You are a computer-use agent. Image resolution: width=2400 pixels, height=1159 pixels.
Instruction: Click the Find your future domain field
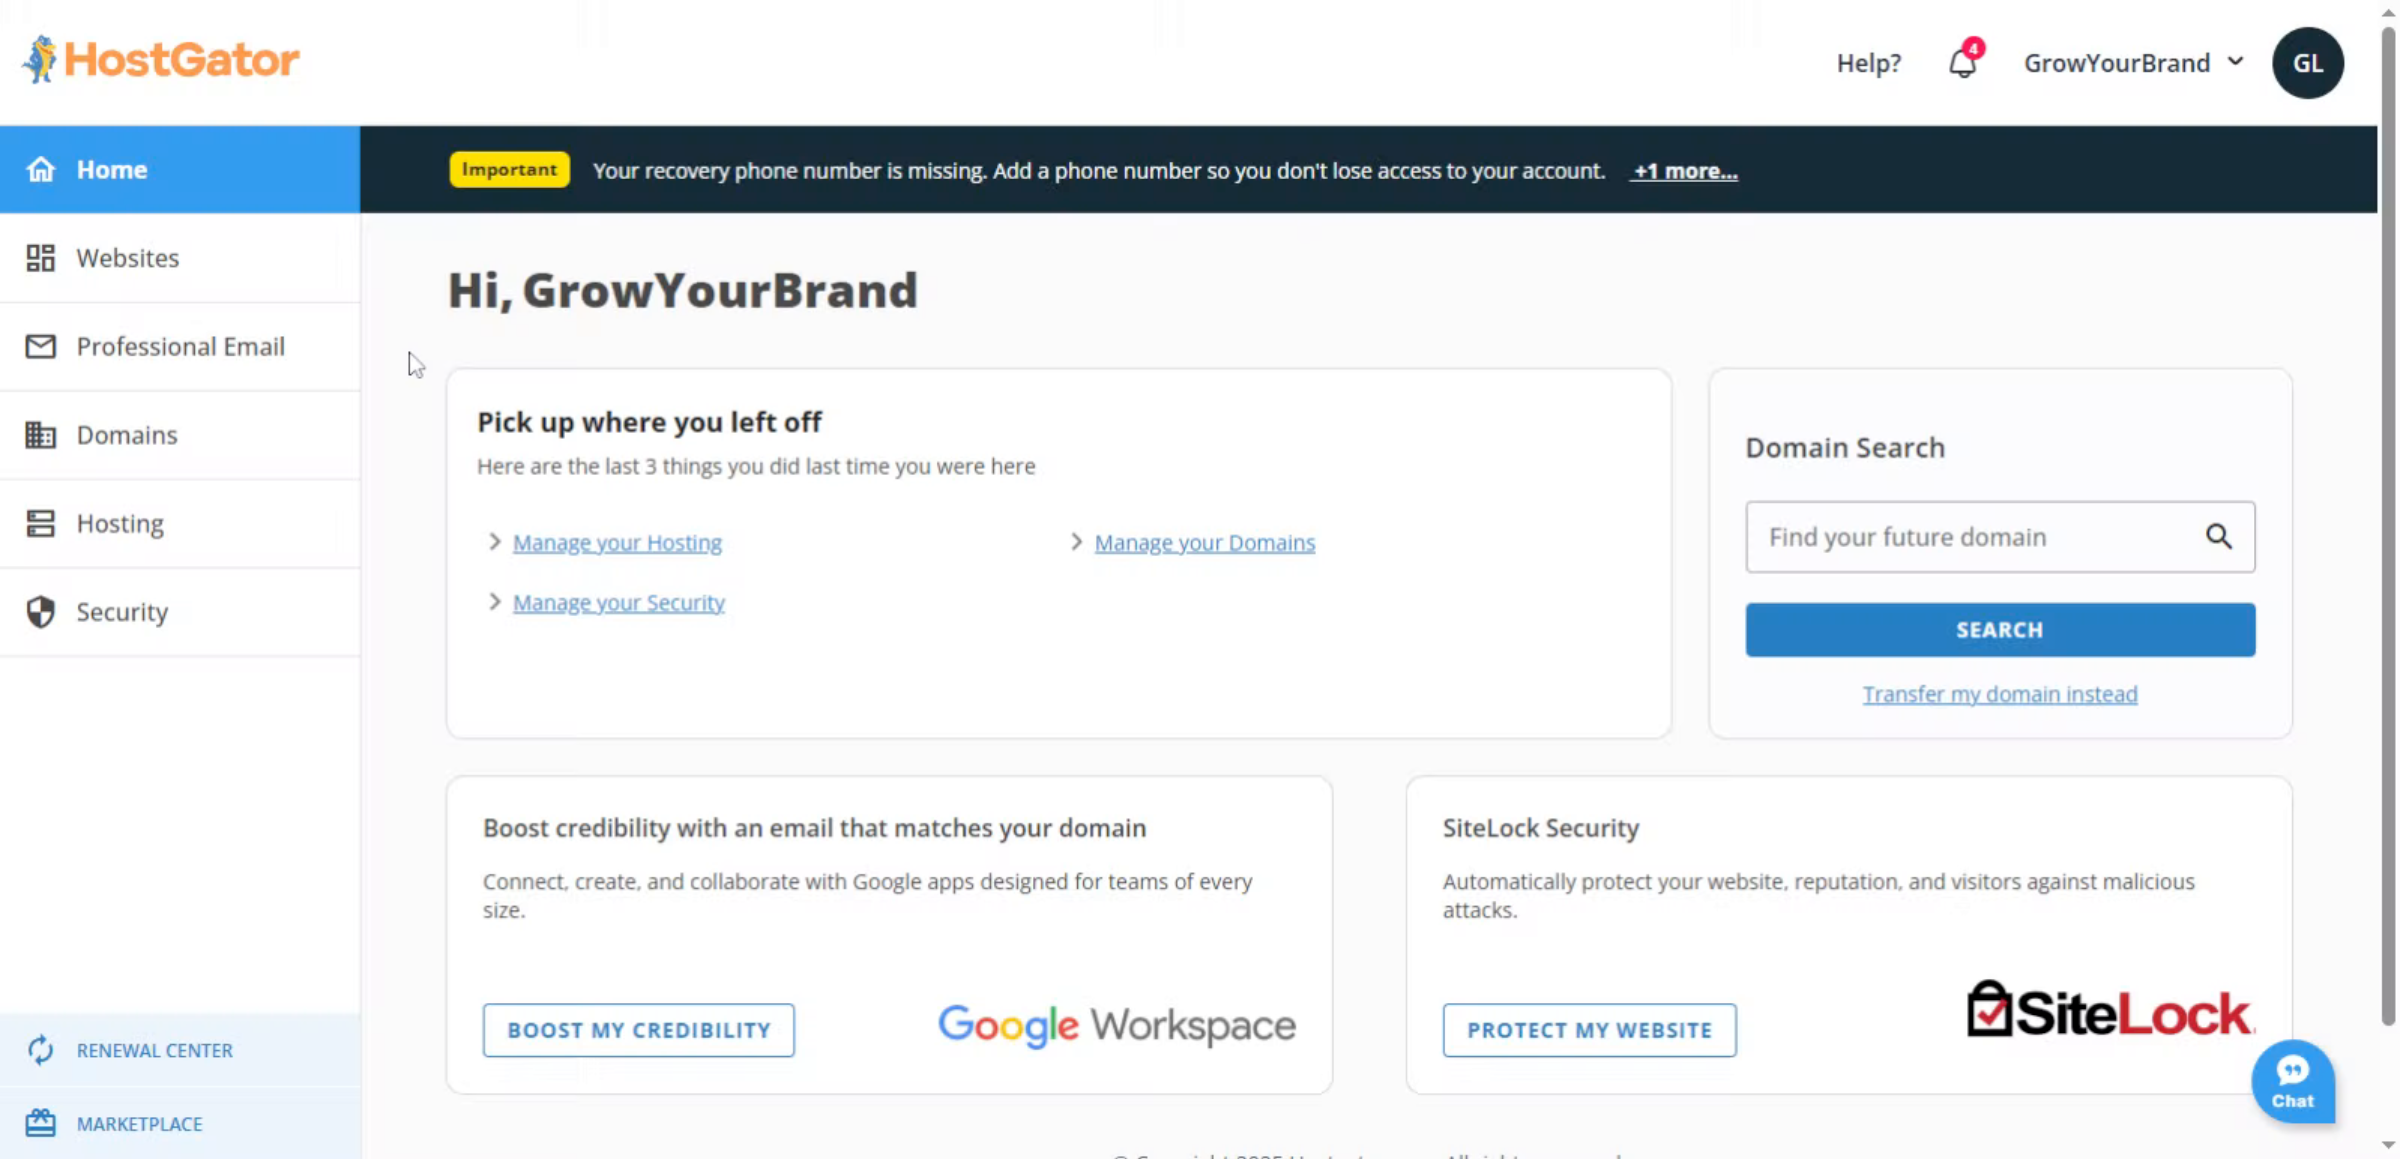(x=1975, y=537)
